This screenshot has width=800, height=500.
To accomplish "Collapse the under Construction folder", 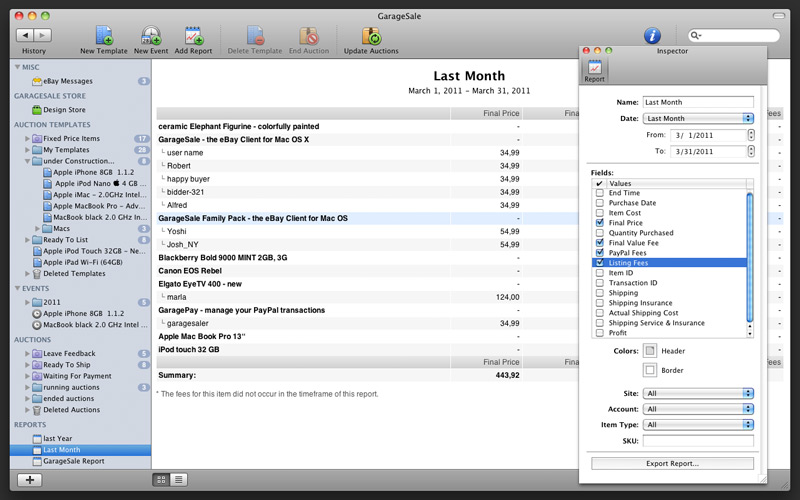I will [x=27, y=161].
